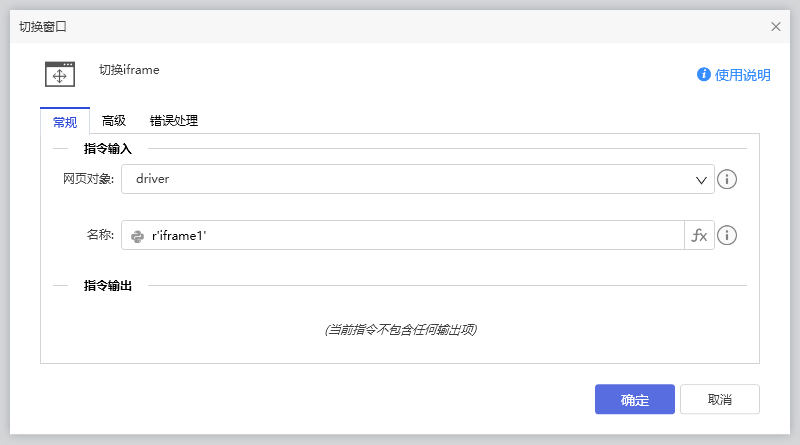Focus the r'iframe1' name input field
This screenshot has width=800, height=445.
(x=410, y=236)
